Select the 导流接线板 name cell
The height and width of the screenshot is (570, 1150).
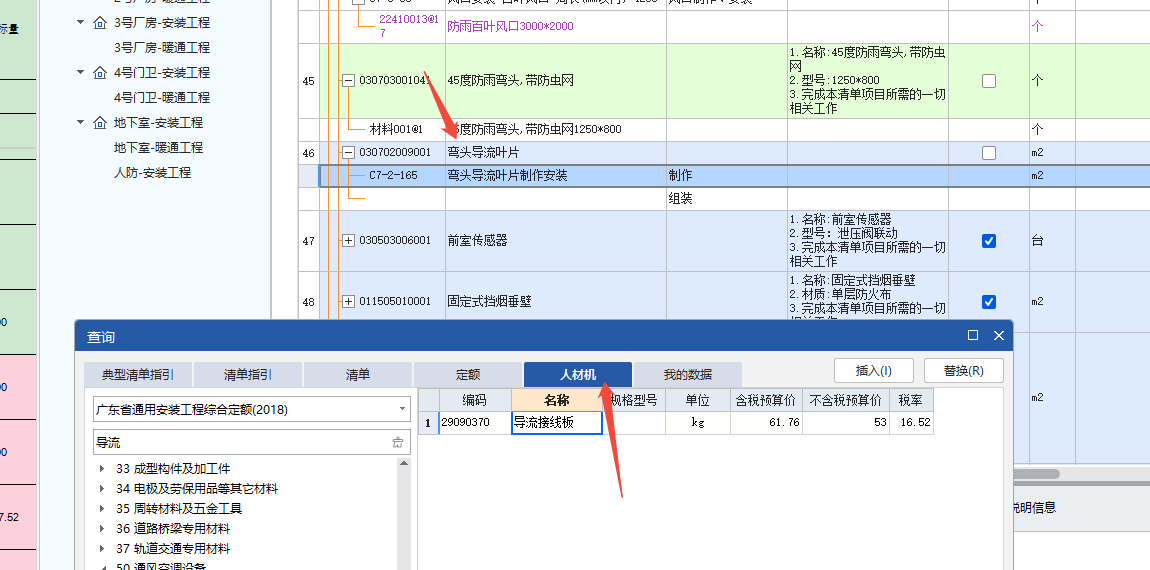pyautogui.click(x=557, y=423)
